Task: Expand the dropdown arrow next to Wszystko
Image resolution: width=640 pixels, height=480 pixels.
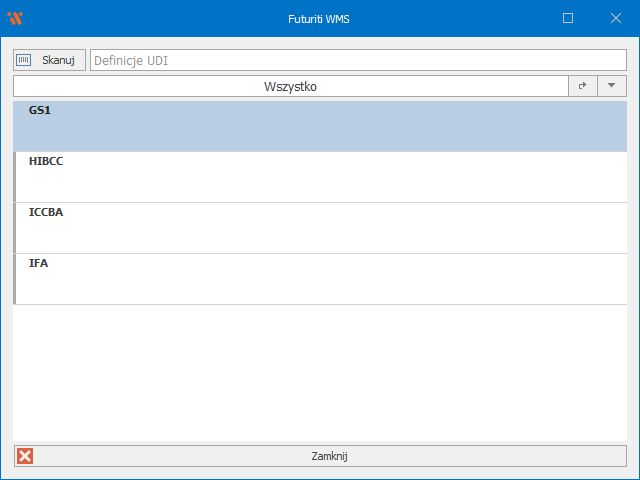Action: [x=611, y=87]
